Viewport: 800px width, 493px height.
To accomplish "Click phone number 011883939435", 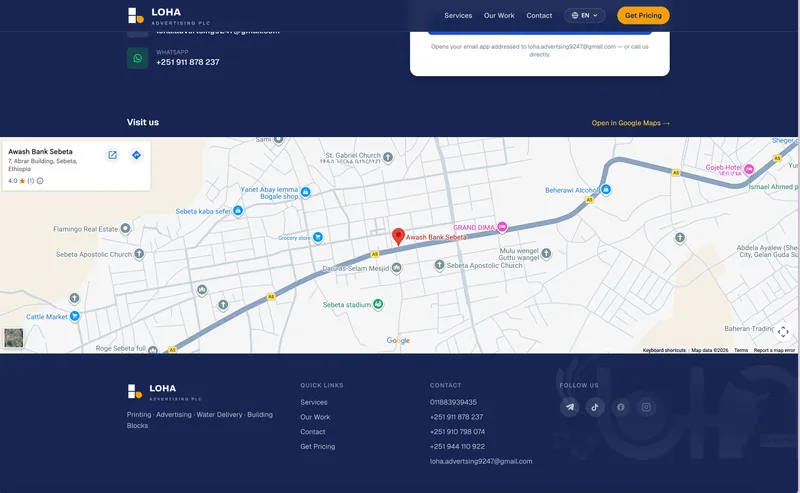I will [x=453, y=402].
